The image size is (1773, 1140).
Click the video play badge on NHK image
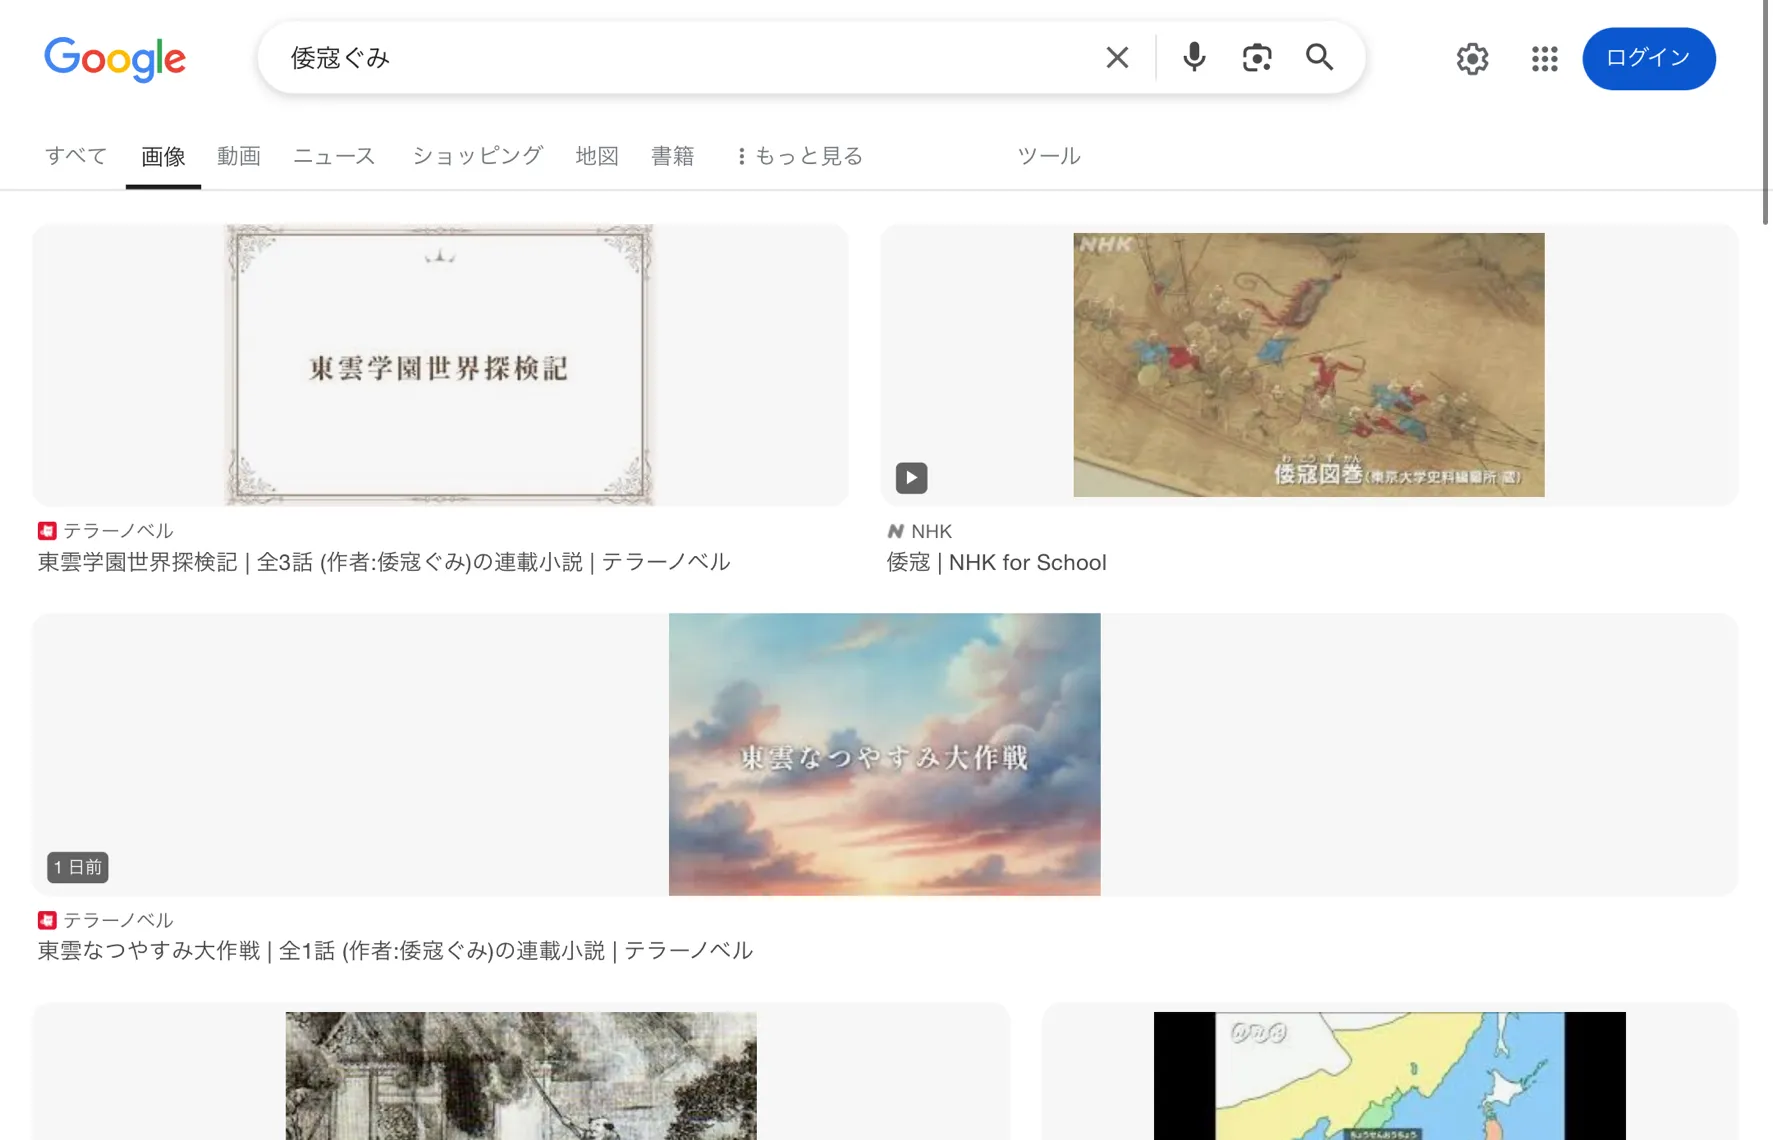click(x=911, y=478)
